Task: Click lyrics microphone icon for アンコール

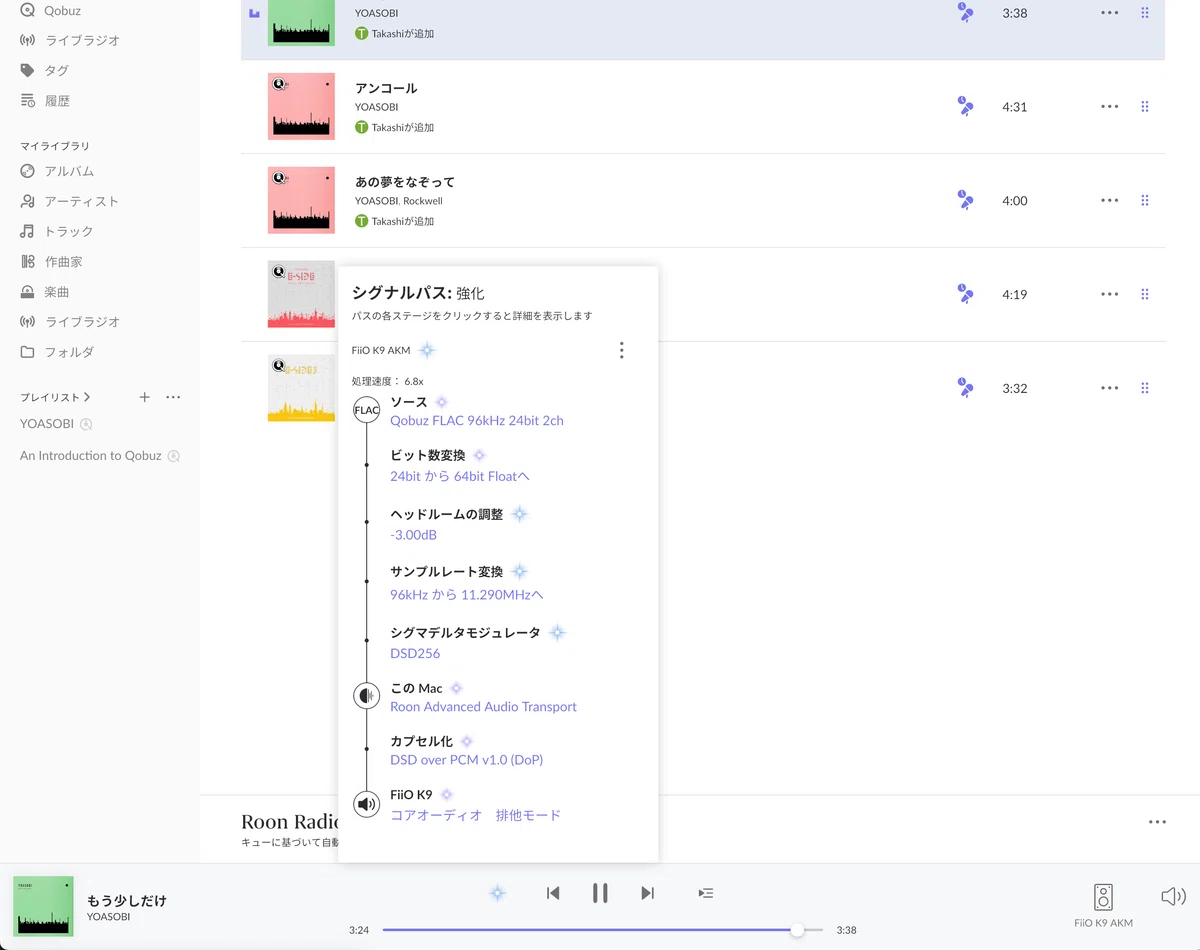Action: coord(965,106)
